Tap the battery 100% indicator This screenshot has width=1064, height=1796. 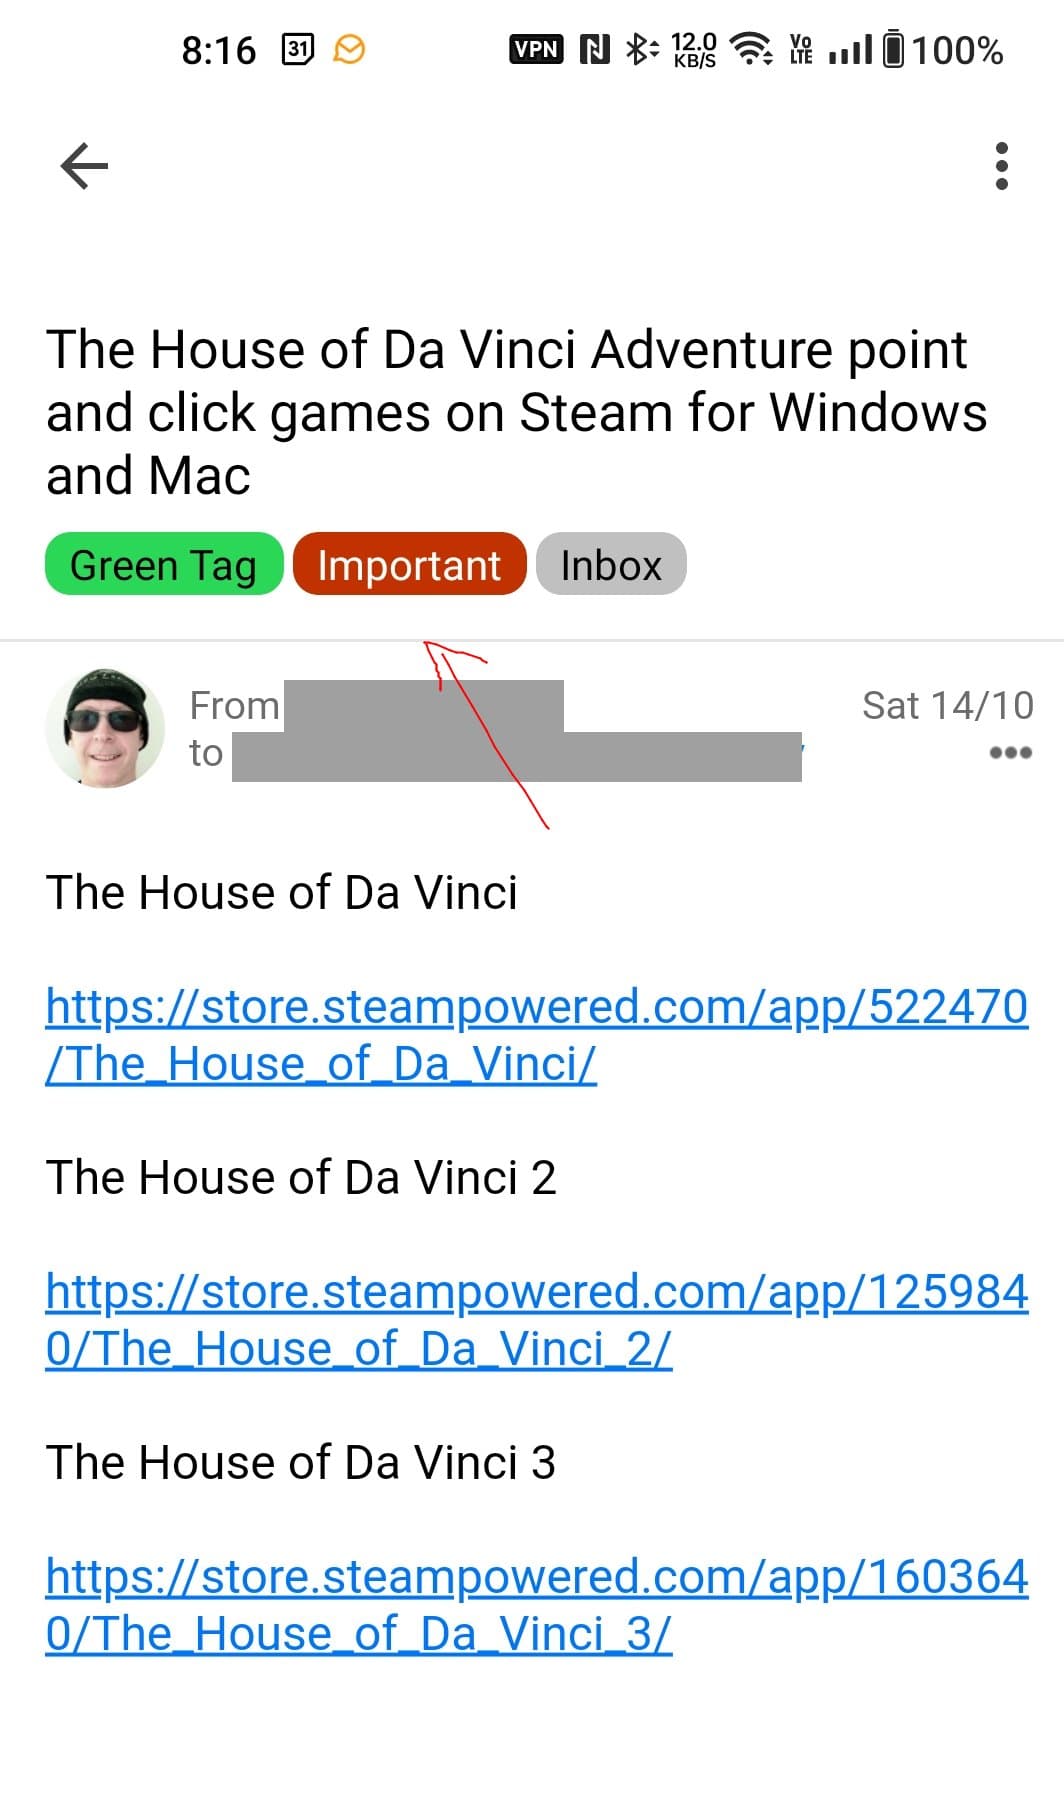(942, 49)
